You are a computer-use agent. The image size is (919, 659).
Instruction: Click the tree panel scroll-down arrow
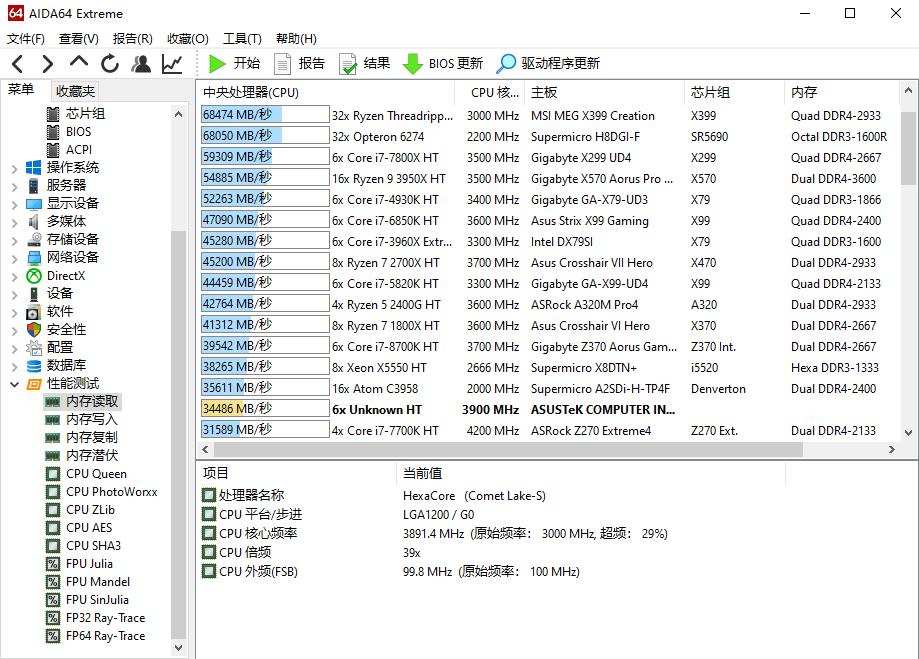179,648
